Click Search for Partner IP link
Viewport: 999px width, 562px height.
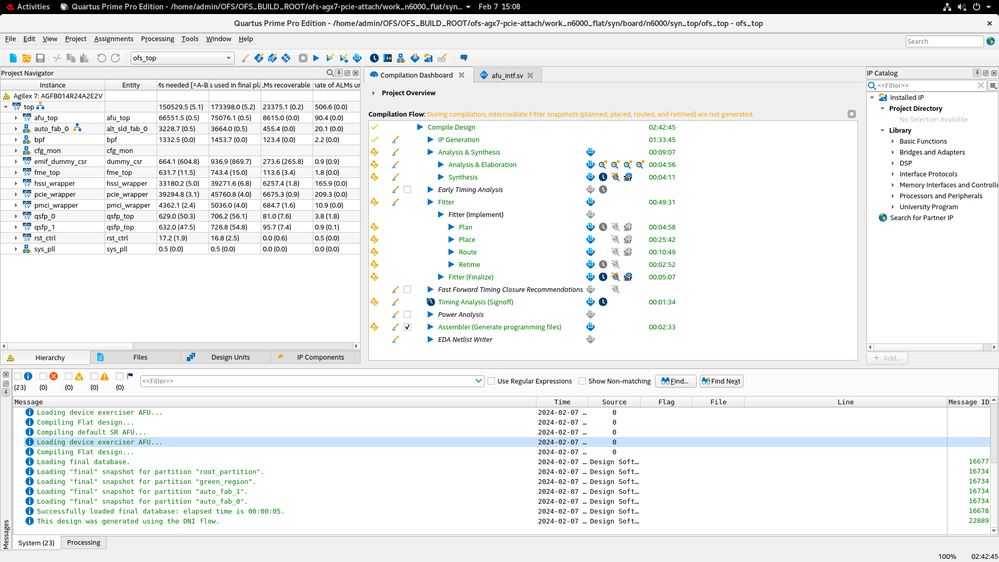(x=921, y=217)
